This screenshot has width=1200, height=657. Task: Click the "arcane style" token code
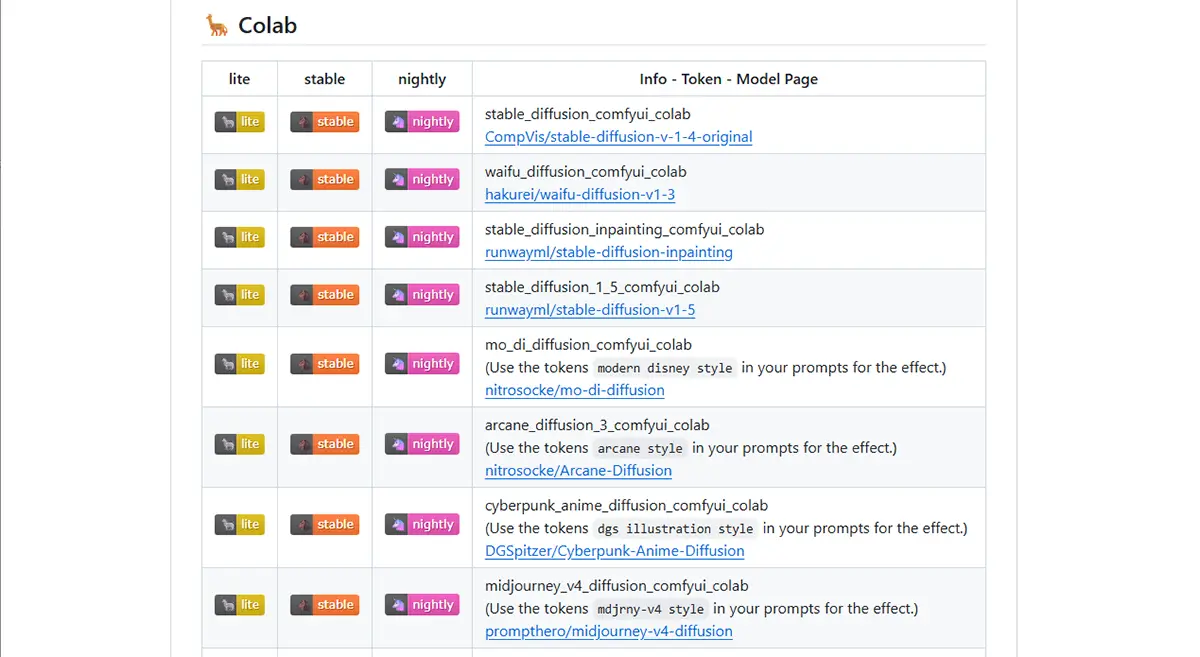[x=640, y=448]
